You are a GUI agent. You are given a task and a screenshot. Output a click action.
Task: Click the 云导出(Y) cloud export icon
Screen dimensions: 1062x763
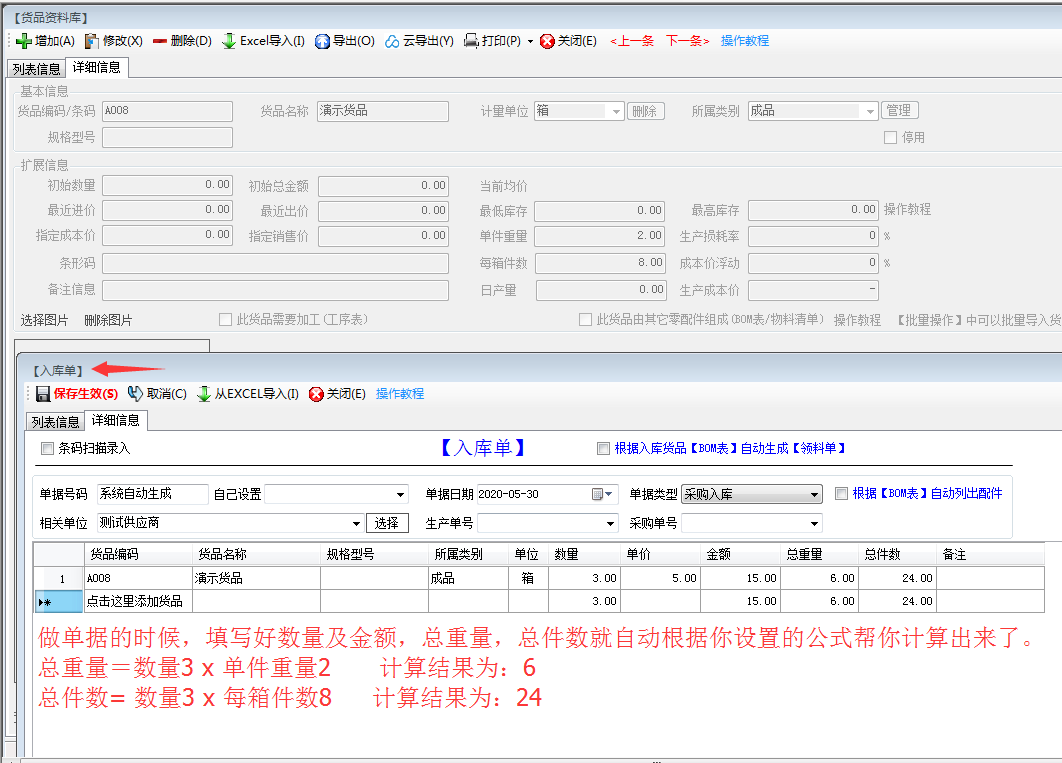click(392, 41)
